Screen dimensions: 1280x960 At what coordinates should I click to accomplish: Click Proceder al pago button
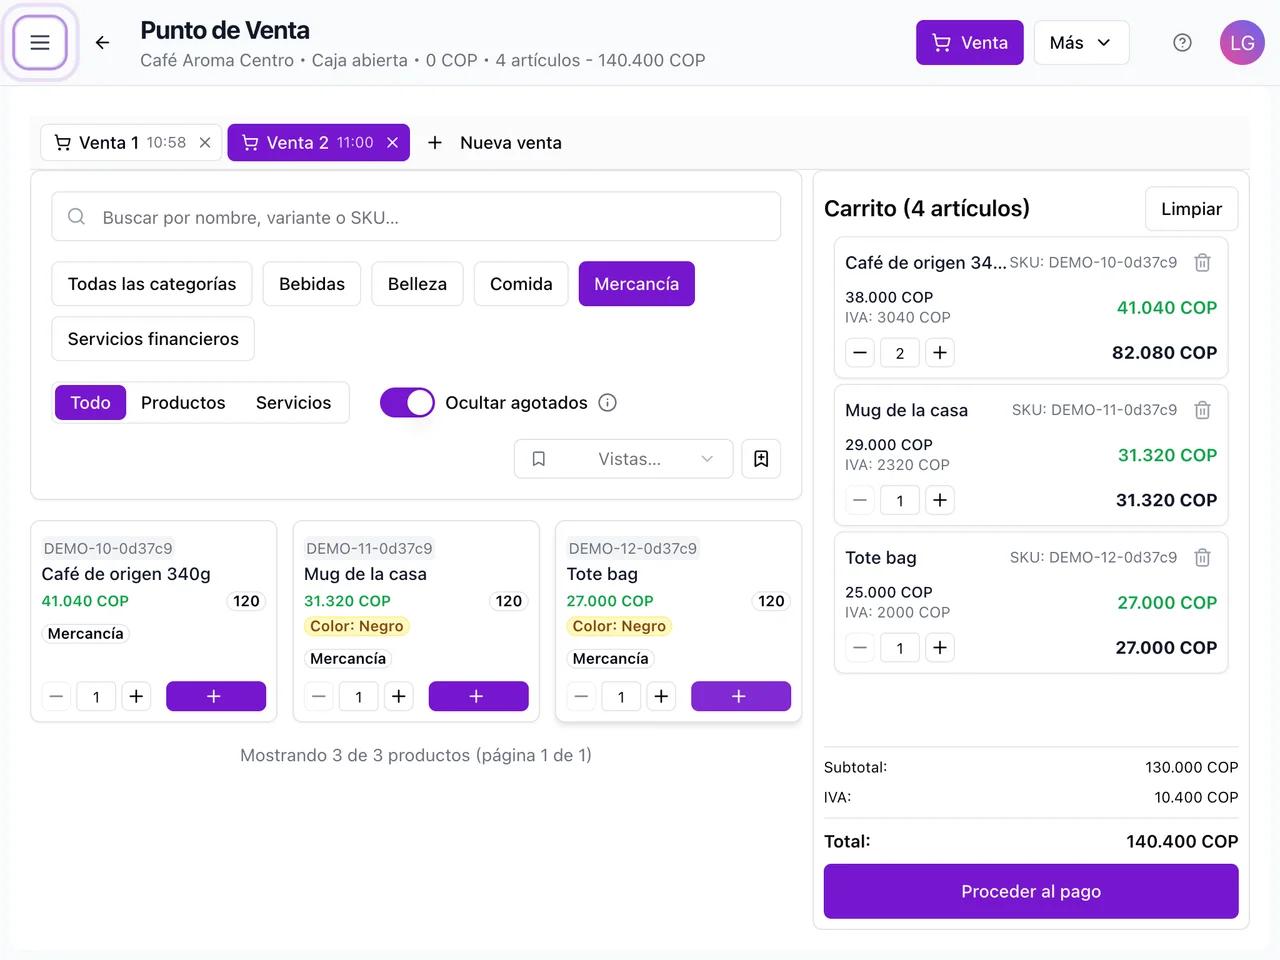pos(1031,891)
